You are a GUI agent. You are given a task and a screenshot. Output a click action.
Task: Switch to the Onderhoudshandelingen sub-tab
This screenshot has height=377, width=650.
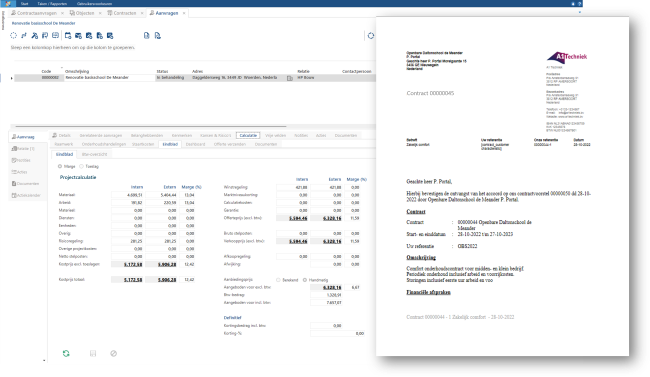click(104, 144)
